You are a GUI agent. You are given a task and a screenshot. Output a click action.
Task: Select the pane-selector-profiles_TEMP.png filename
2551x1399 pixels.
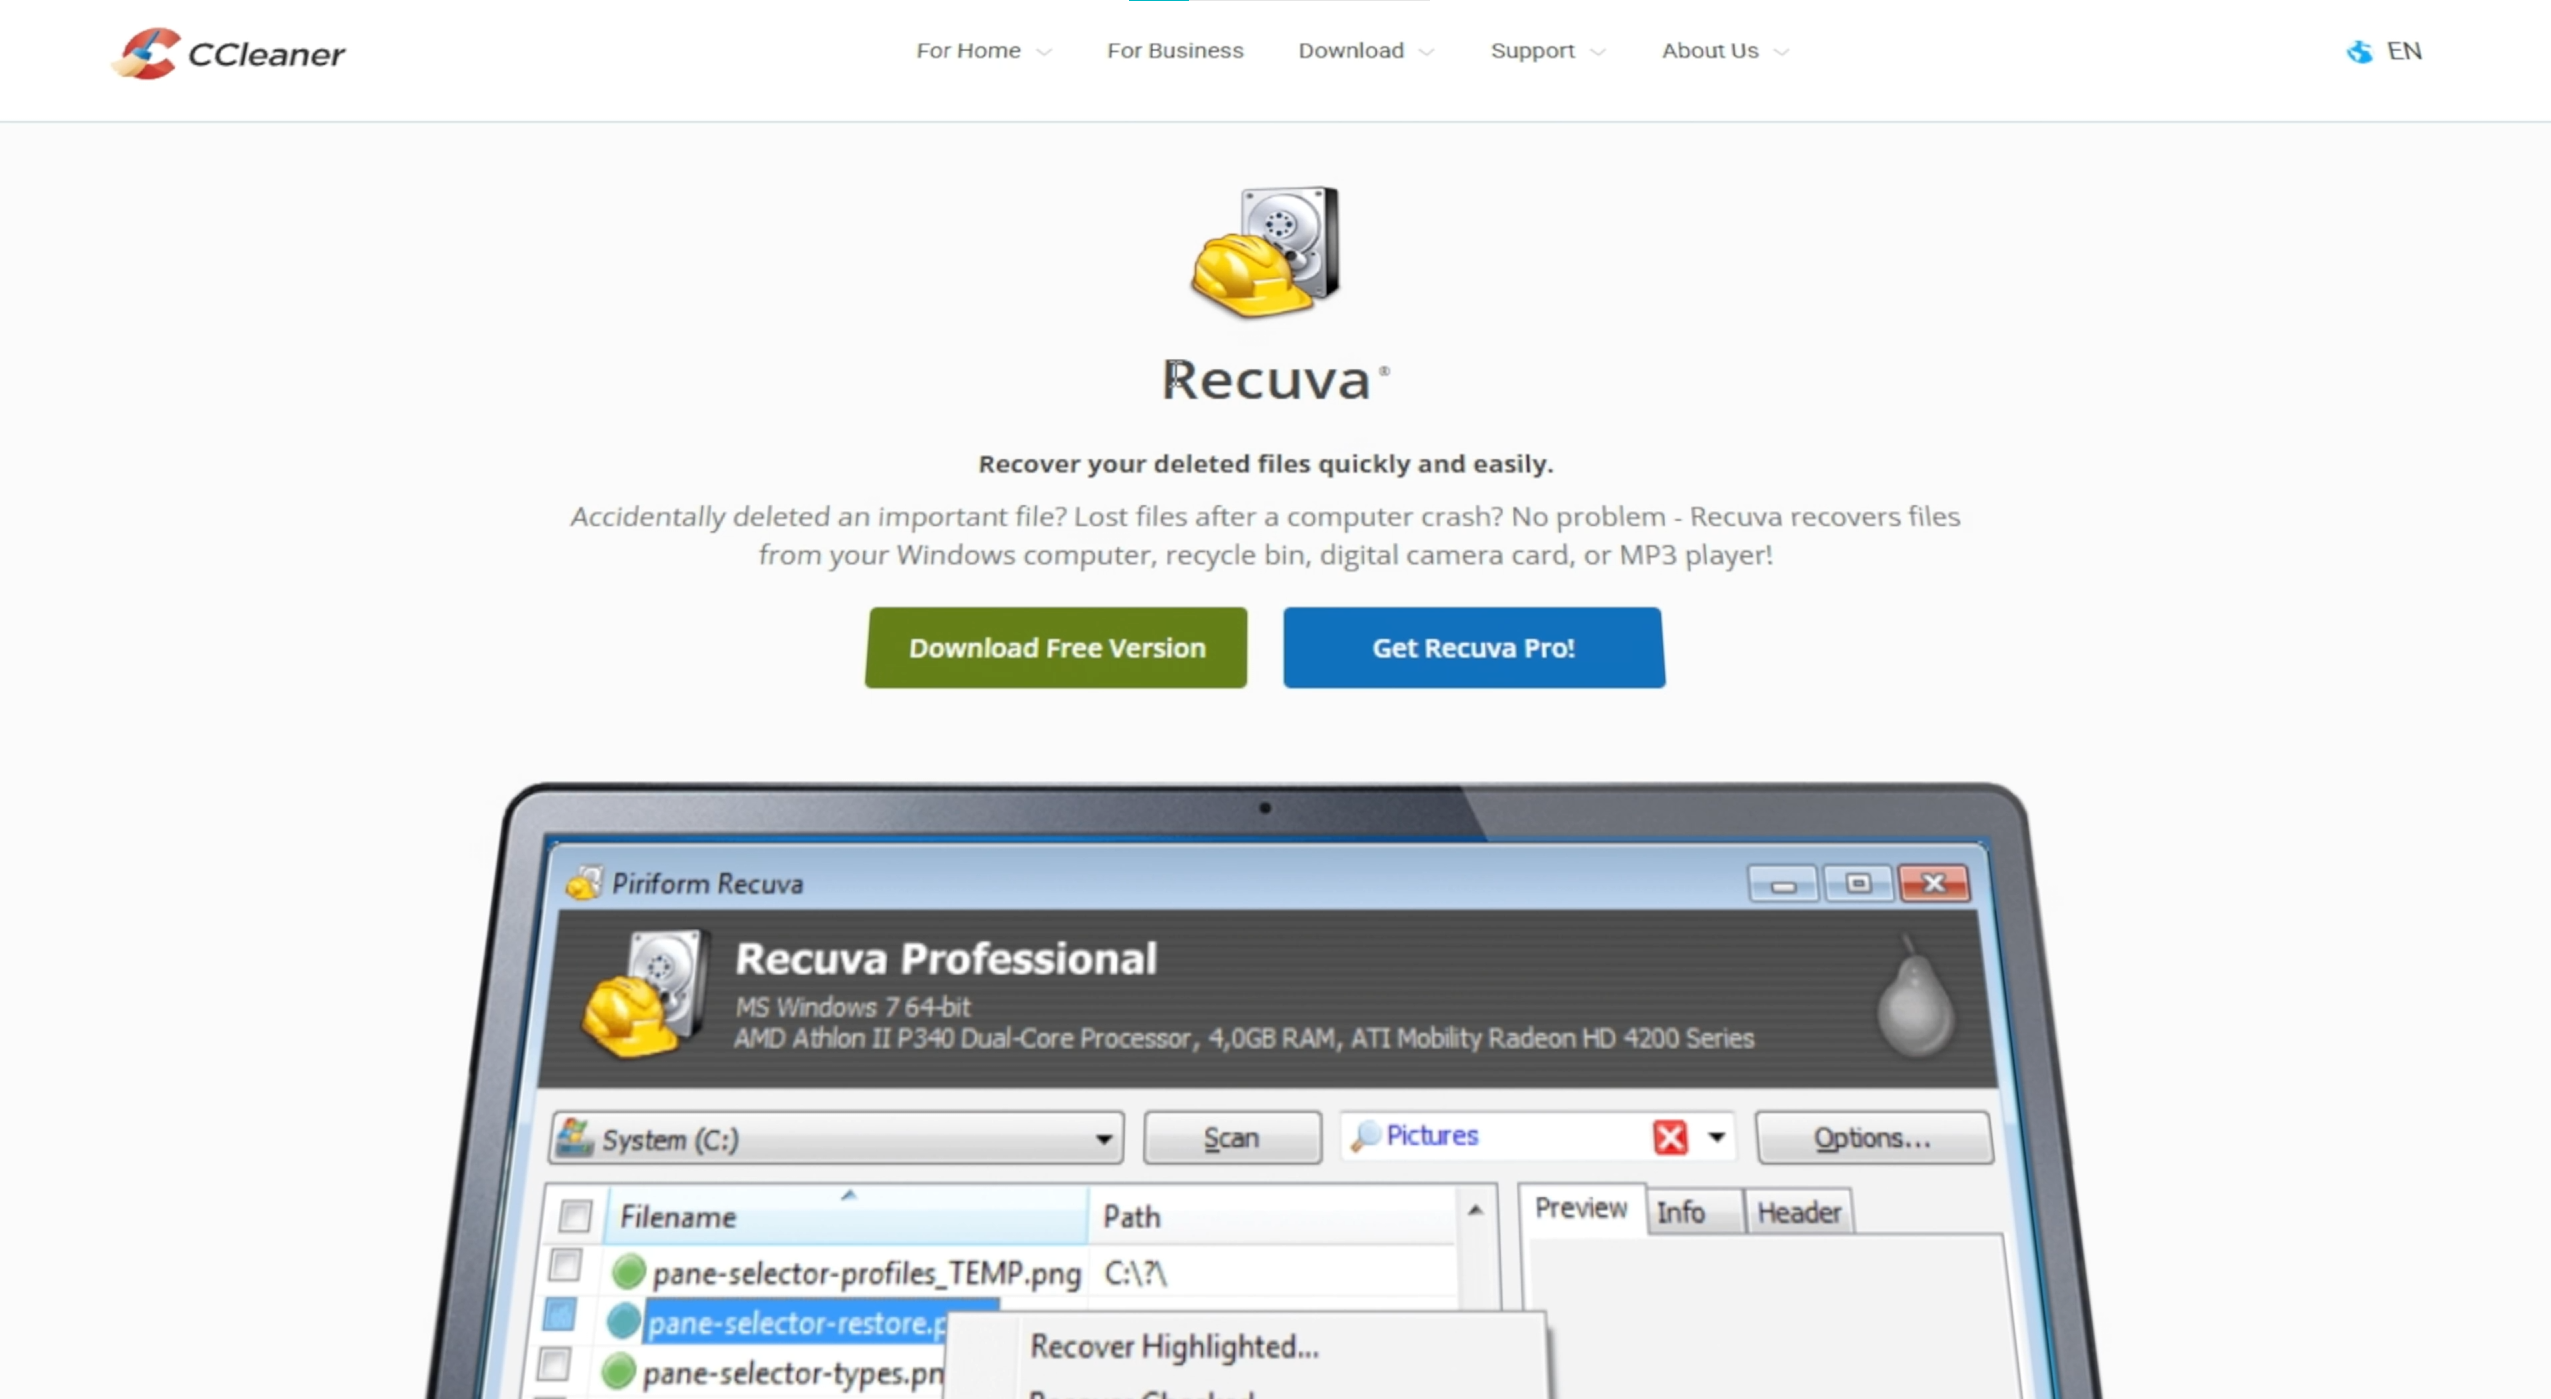866,1273
